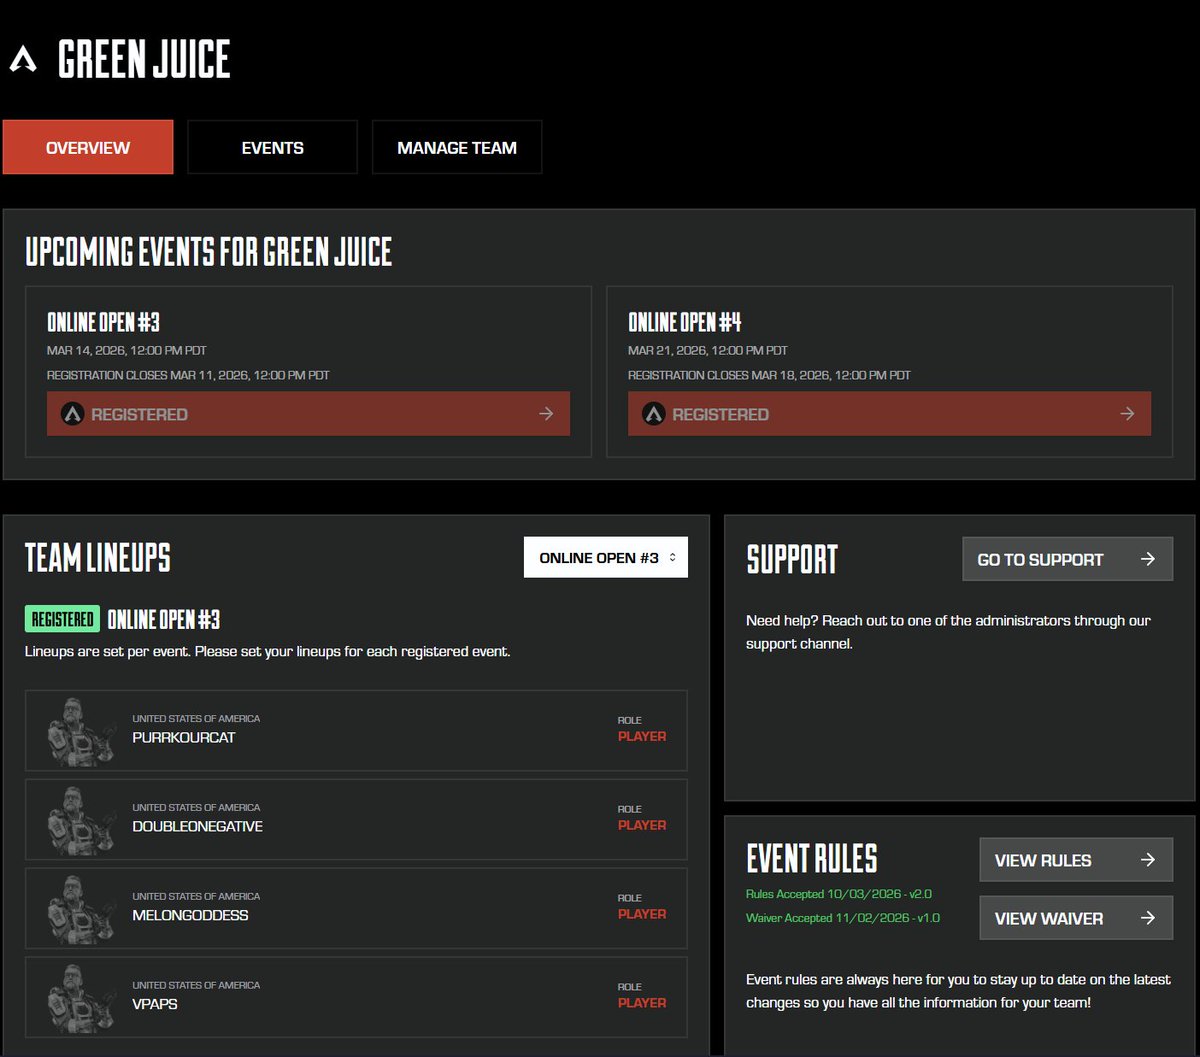Open the Manage Team tab

click(x=457, y=147)
